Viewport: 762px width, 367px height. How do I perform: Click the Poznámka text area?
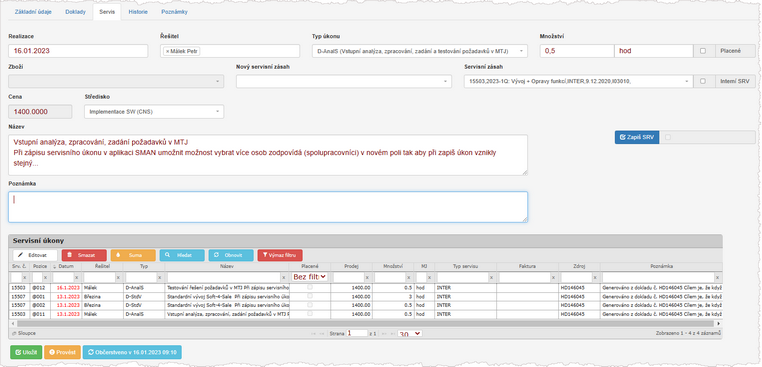[268, 207]
